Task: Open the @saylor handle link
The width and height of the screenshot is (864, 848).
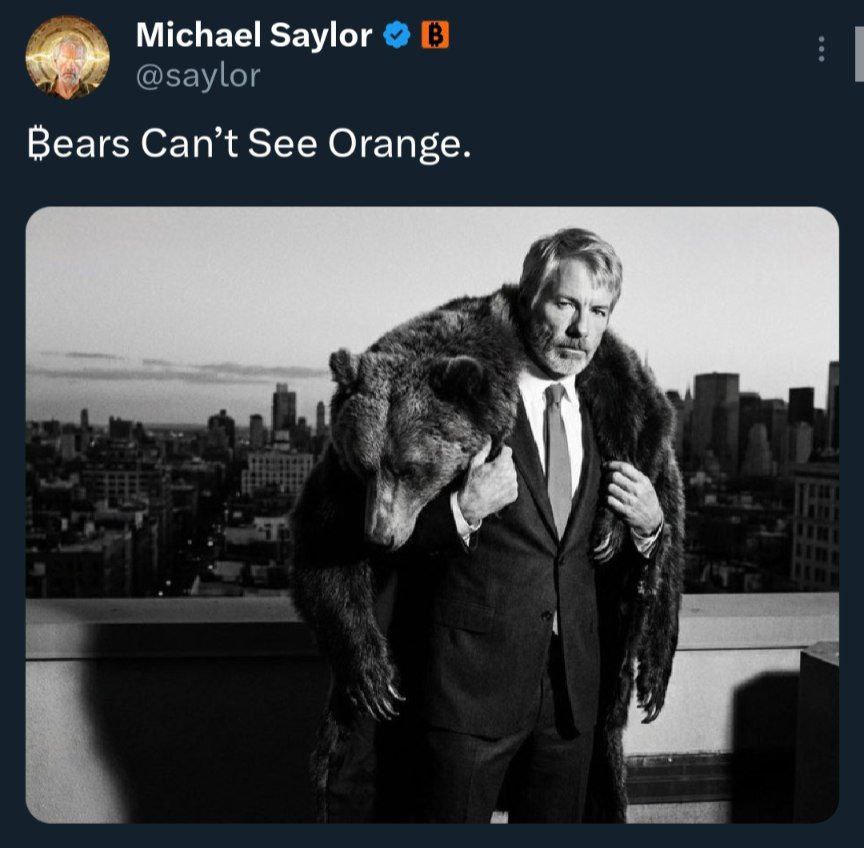Action: 198,77
